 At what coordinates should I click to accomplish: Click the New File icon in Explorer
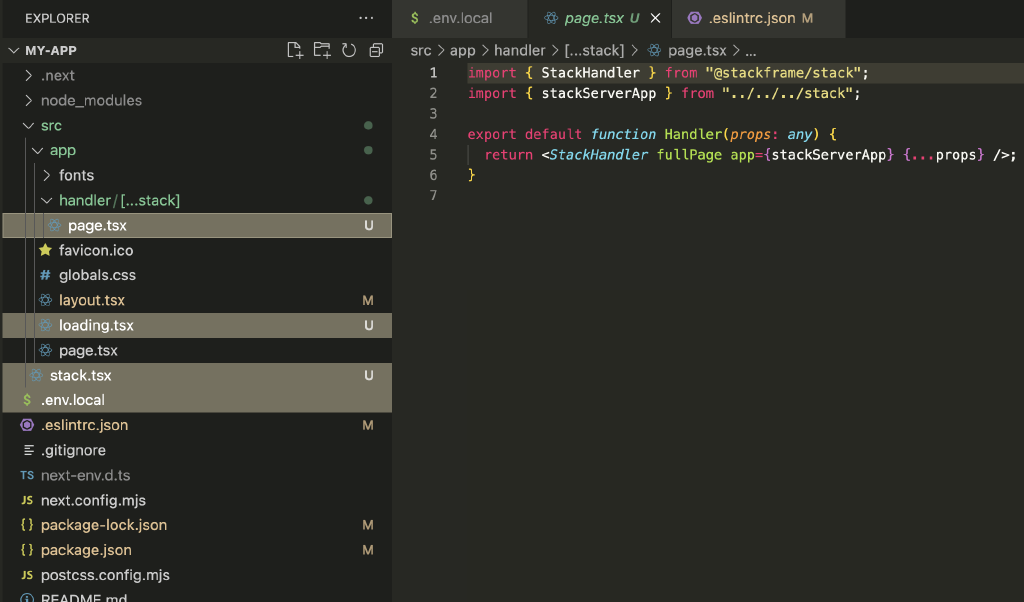click(x=295, y=50)
